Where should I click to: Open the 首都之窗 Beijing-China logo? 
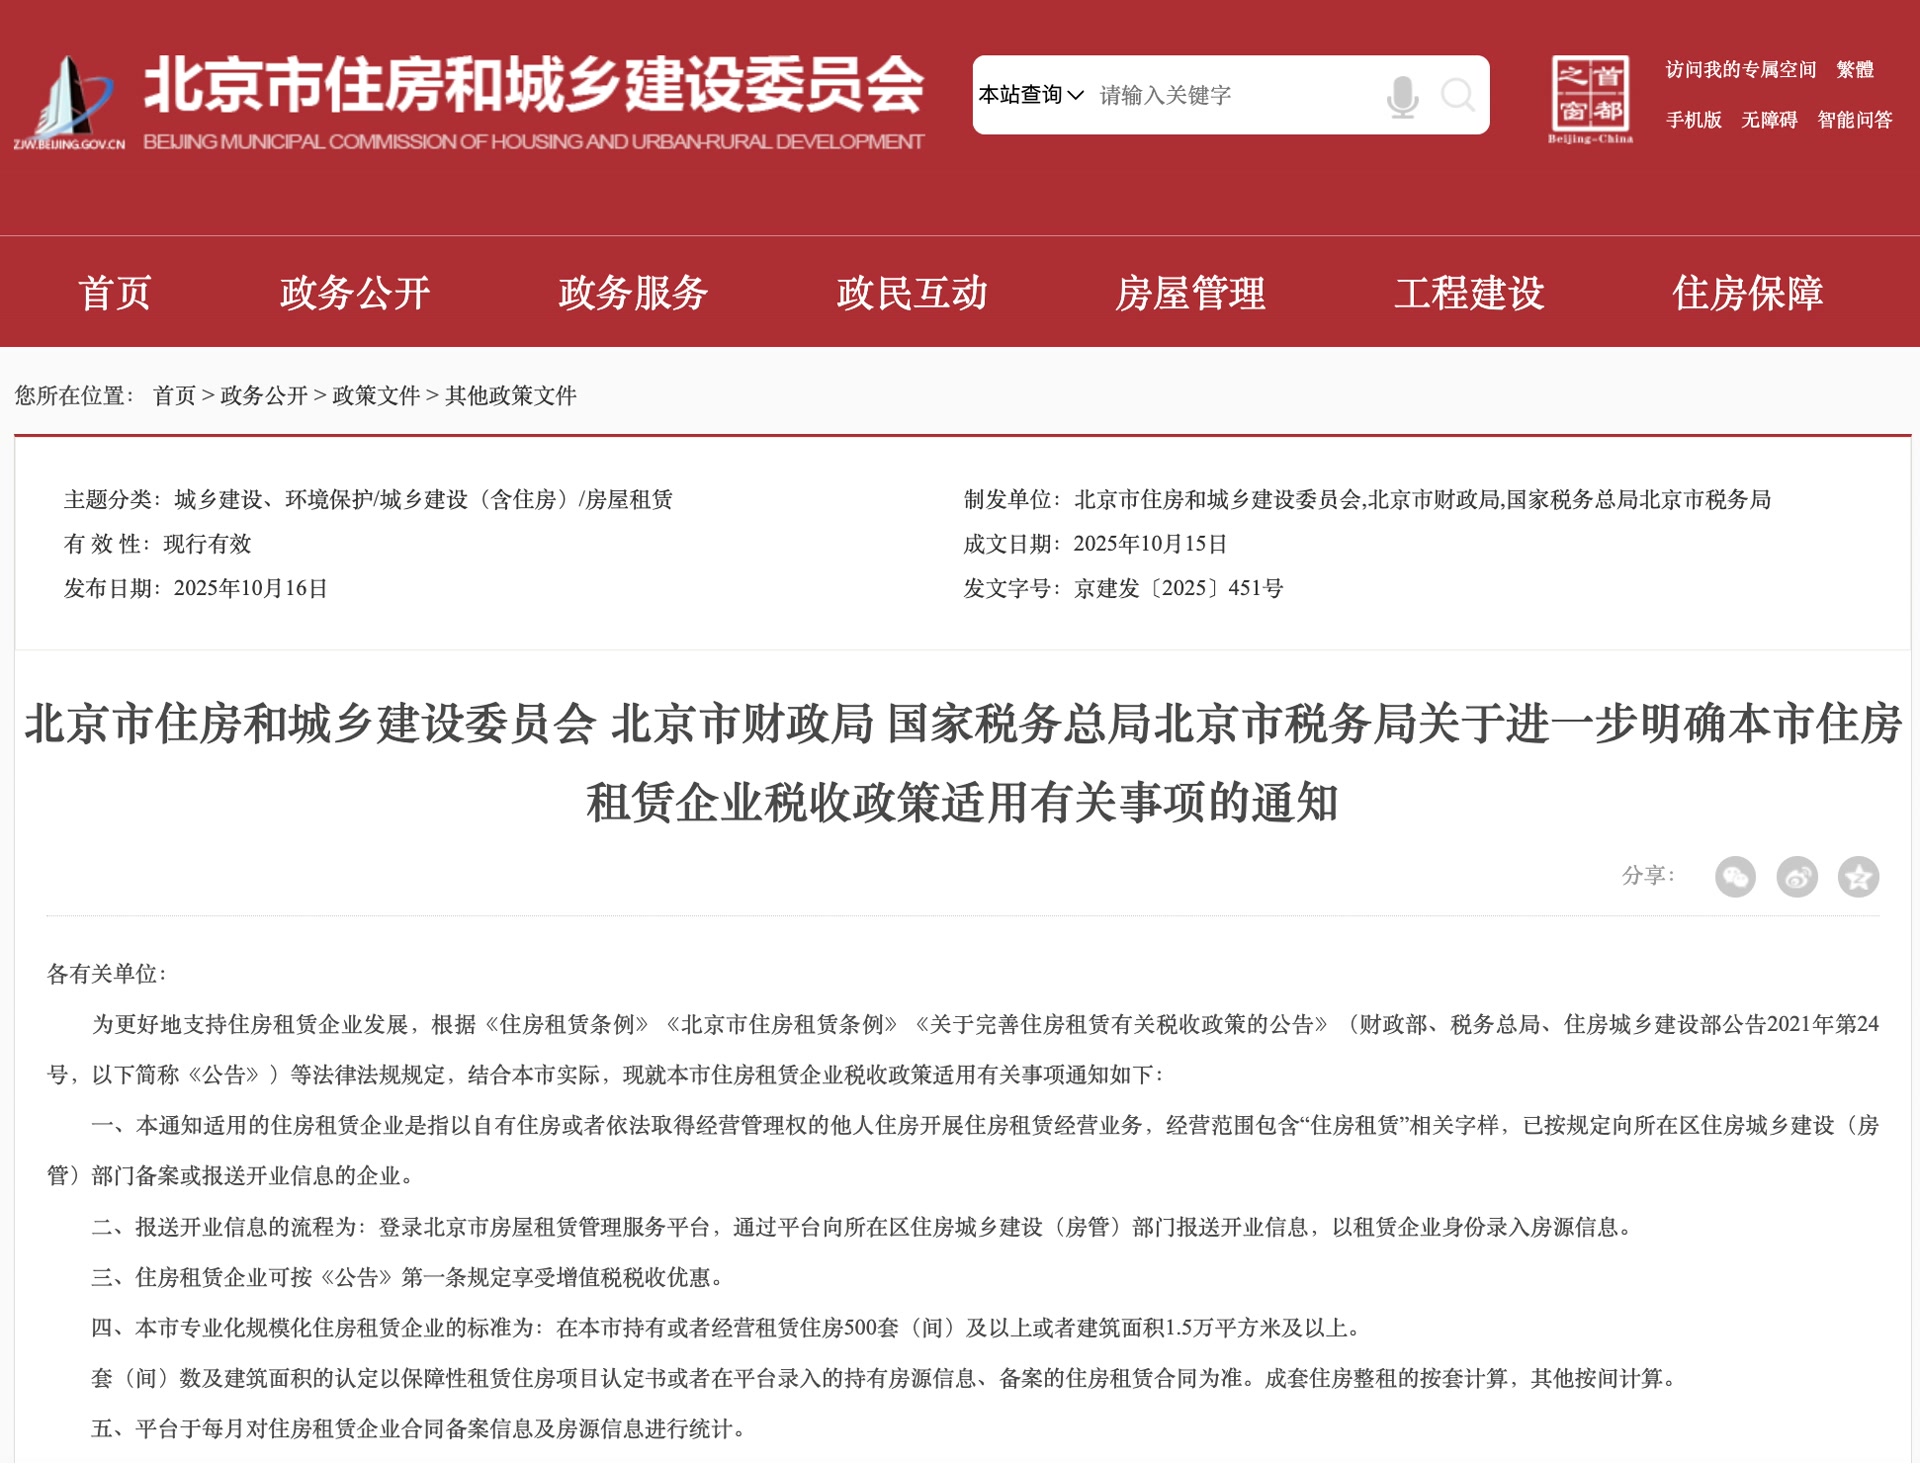1590,98
